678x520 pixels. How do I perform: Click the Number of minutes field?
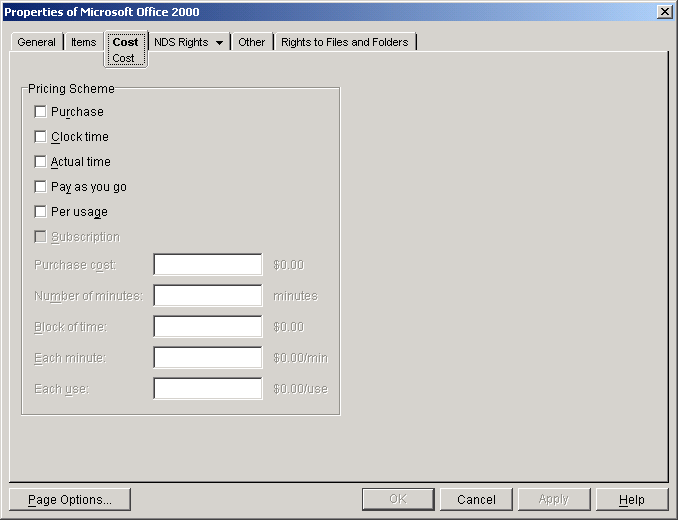click(x=208, y=296)
